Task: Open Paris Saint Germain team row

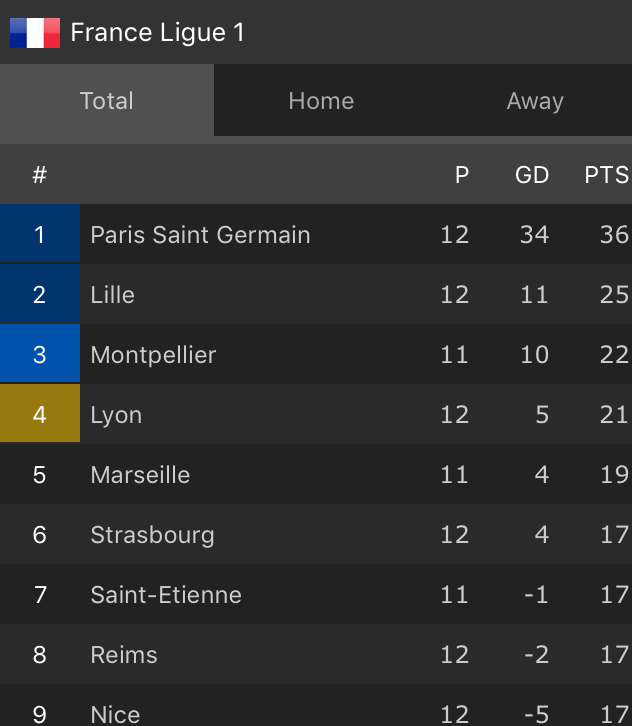Action: point(200,235)
